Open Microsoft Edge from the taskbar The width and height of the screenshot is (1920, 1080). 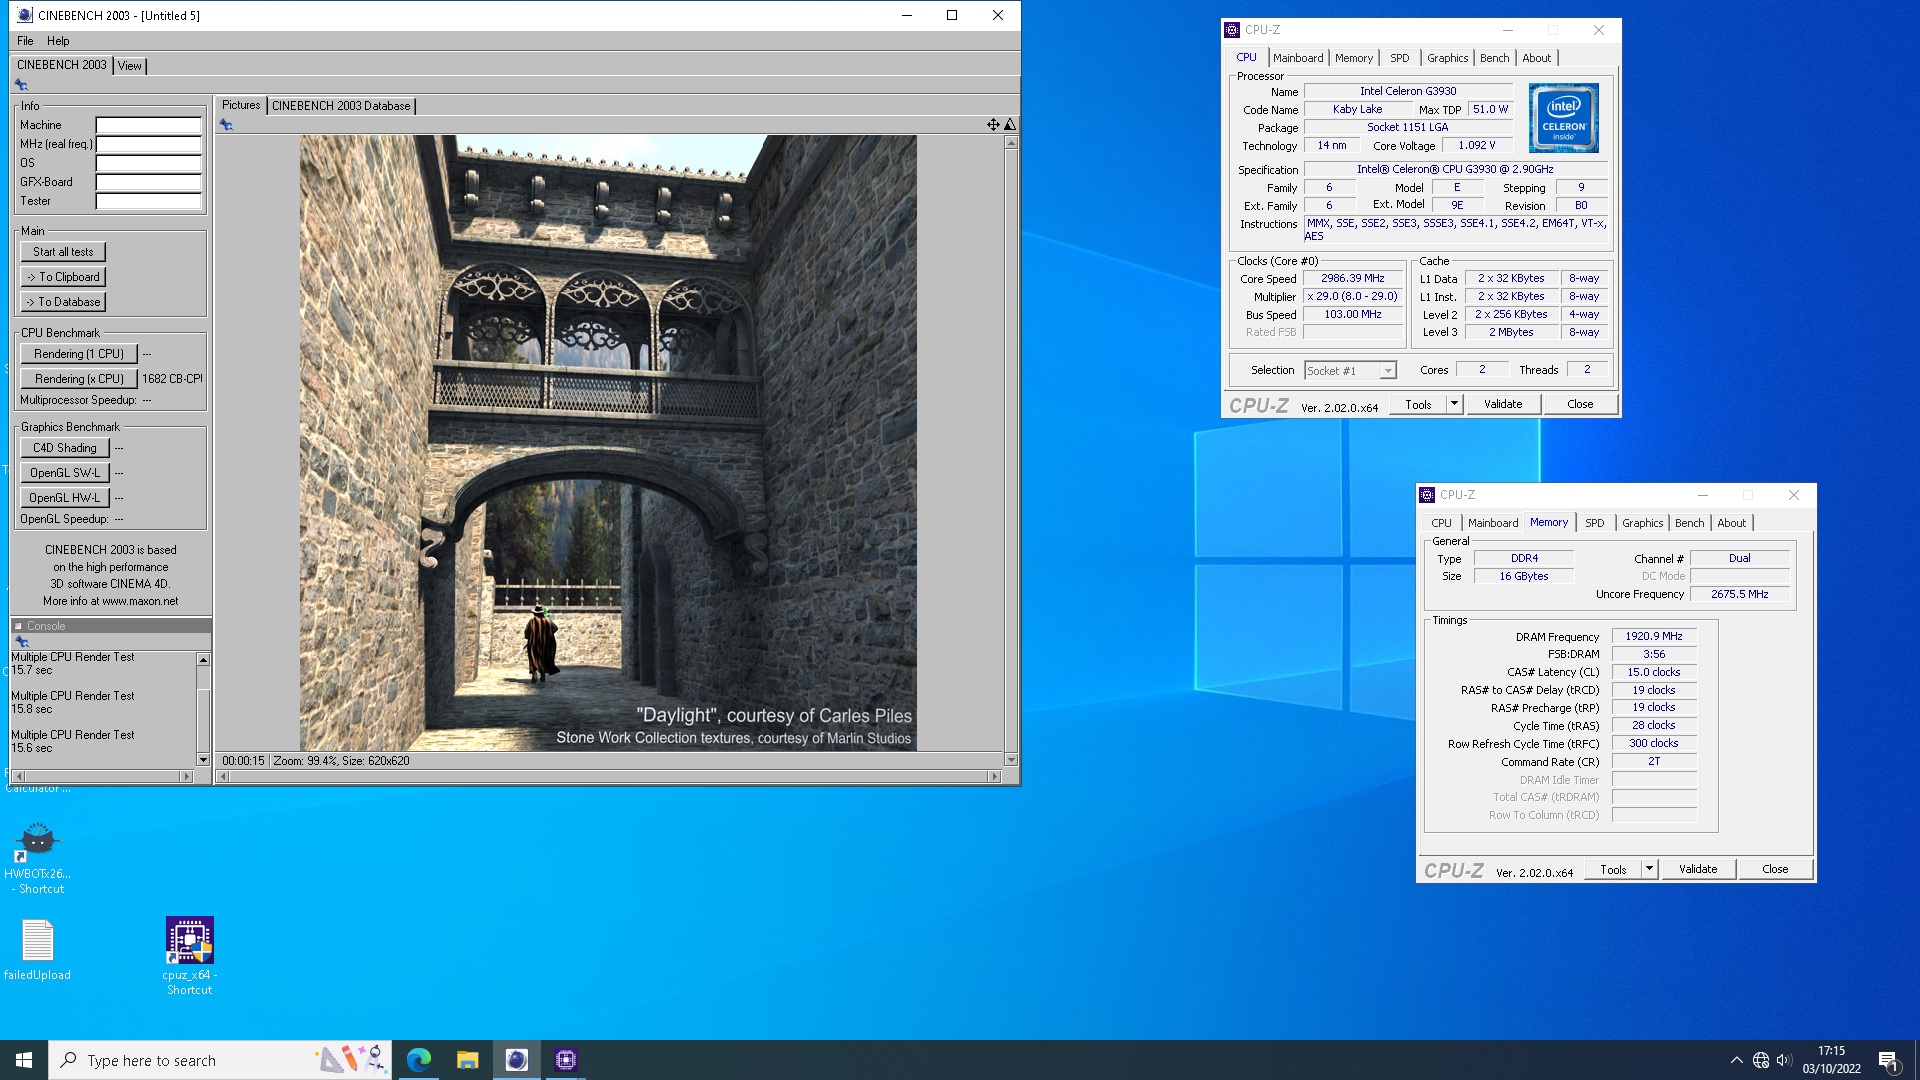click(419, 1060)
